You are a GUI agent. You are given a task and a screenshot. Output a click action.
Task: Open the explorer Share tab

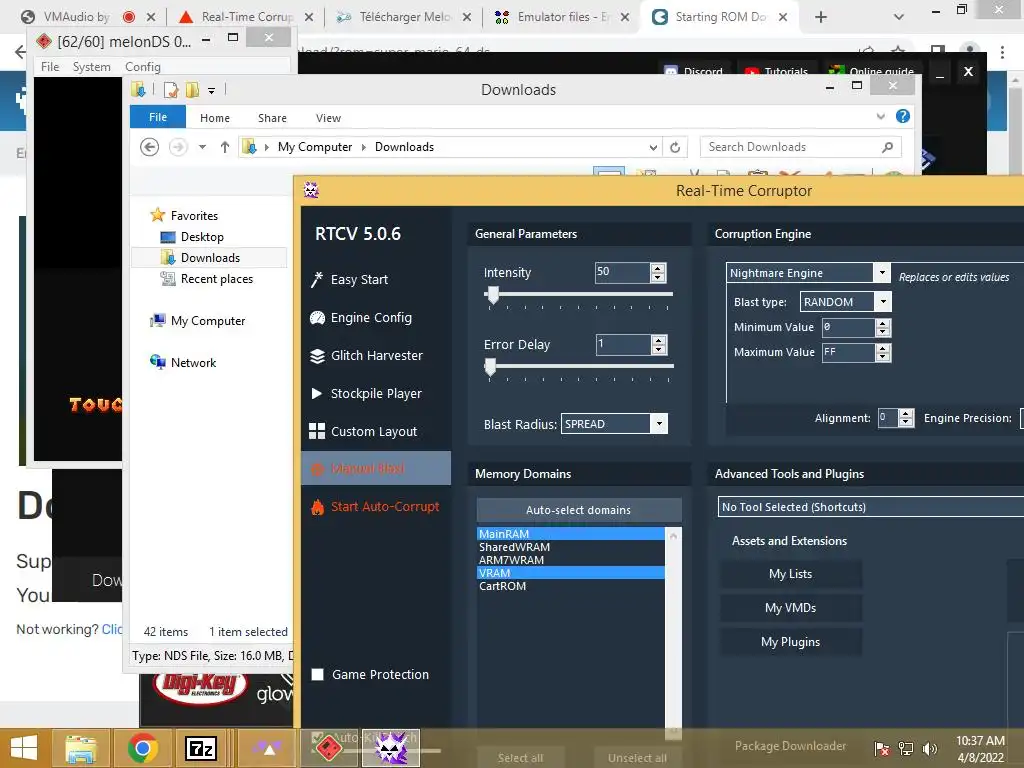[272, 118]
